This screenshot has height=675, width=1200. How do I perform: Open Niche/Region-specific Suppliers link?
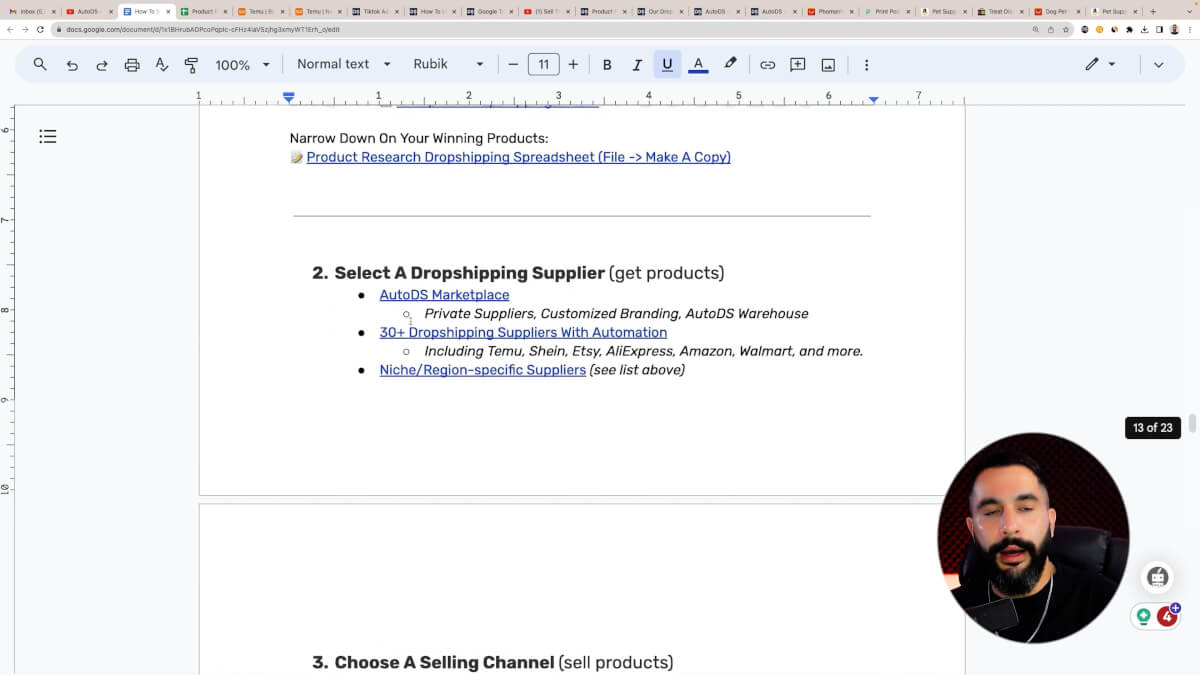pos(483,370)
